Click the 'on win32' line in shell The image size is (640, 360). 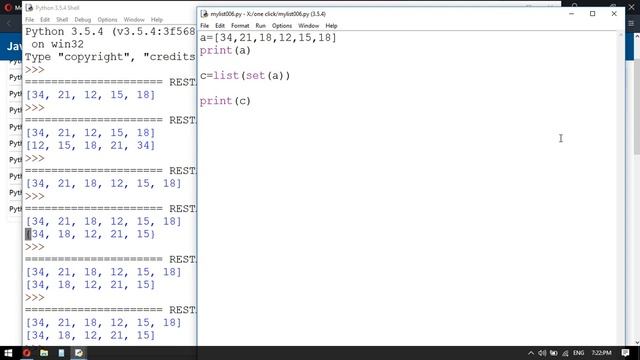(x=58, y=44)
